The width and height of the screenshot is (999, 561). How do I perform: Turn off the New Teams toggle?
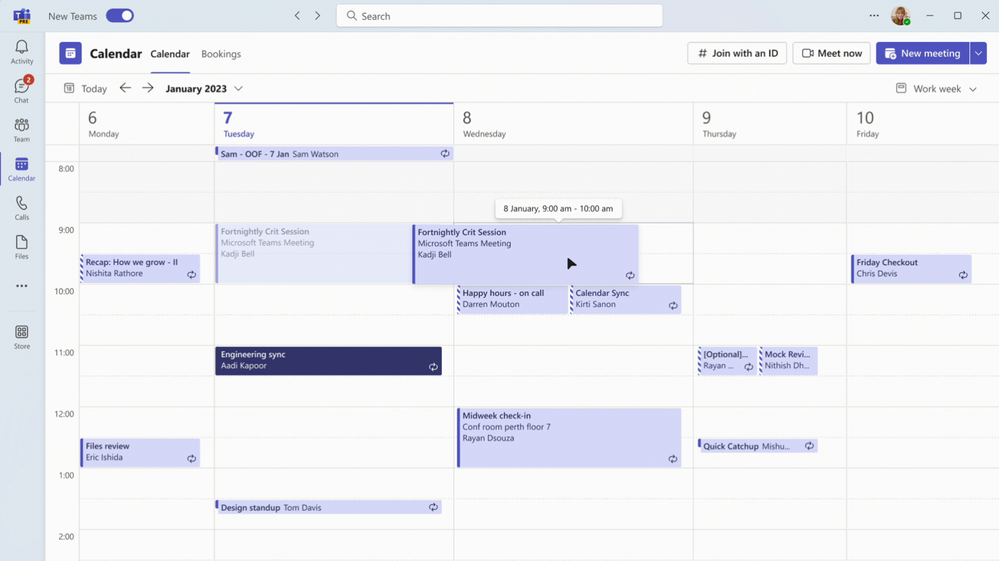pyautogui.click(x=120, y=16)
